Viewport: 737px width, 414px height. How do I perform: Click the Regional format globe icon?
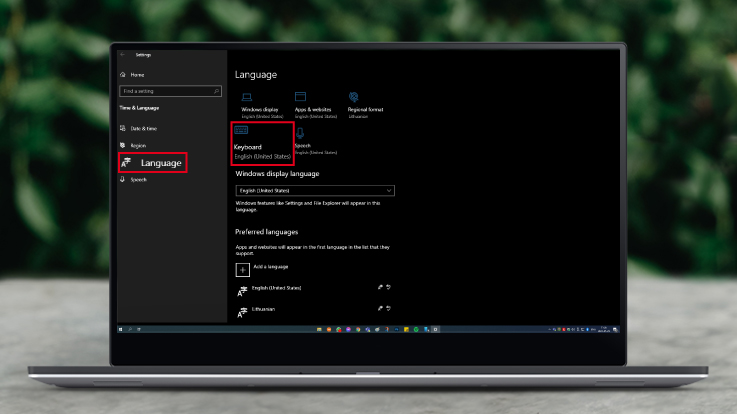(354, 97)
